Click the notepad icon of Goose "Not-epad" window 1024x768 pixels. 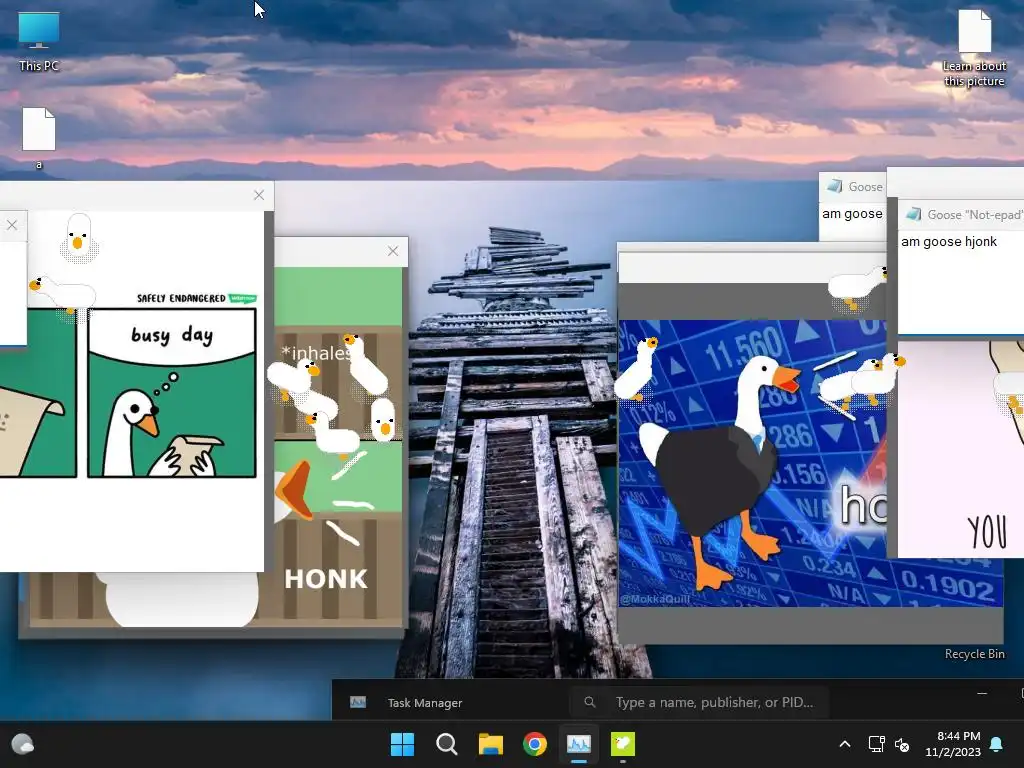point(914,214)
